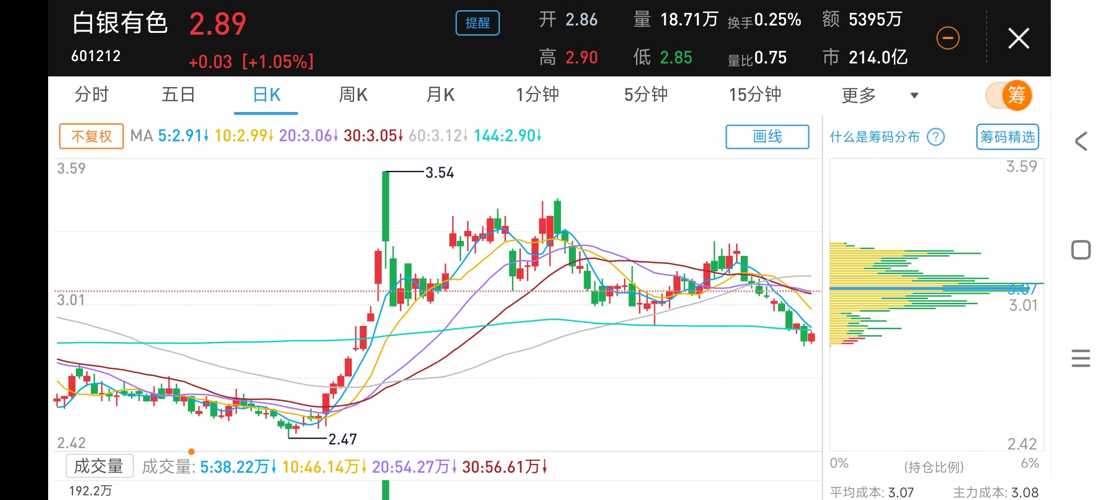Click the MA 10:2.99 indicator value

pyautogui.click(x=245, y=136)
